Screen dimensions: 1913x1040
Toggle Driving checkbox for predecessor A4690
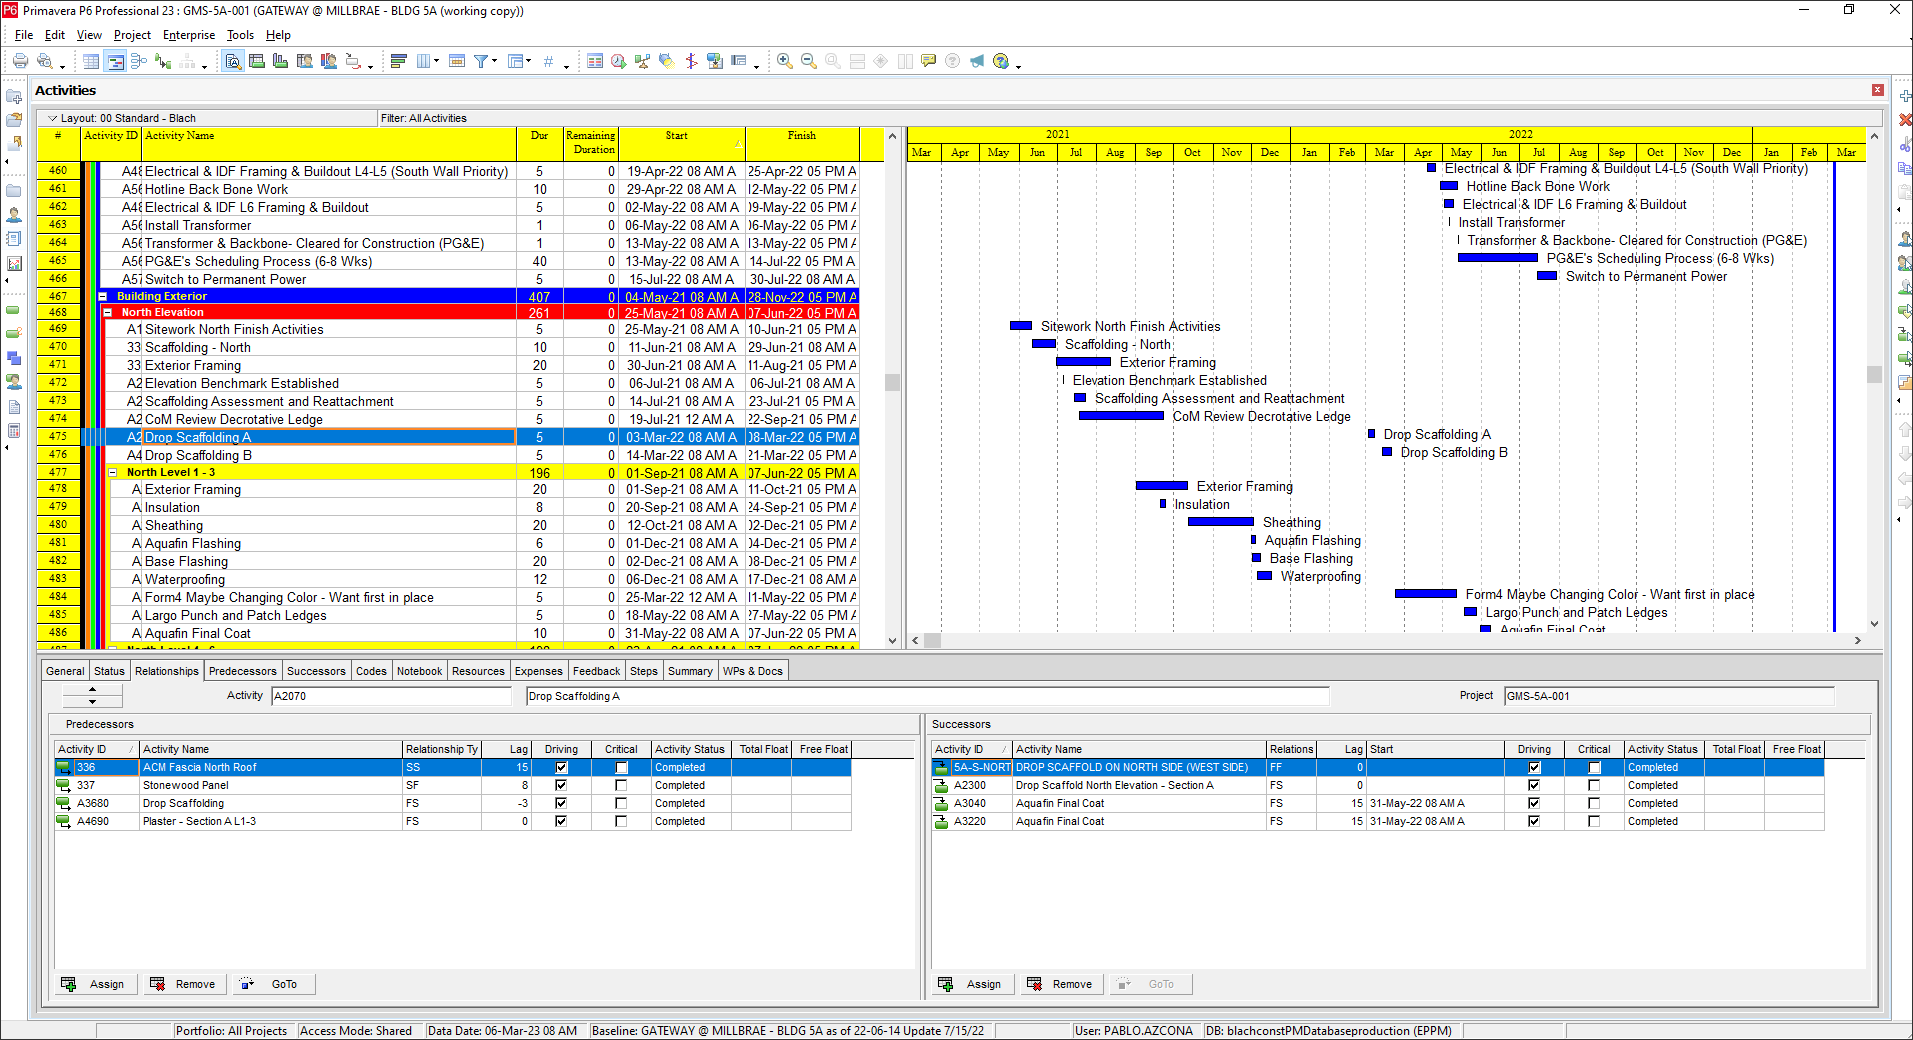tap(561, 821)
